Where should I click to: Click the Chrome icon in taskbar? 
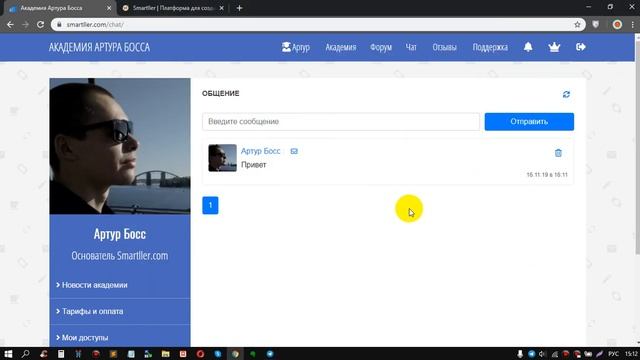[x=235, y=354]
